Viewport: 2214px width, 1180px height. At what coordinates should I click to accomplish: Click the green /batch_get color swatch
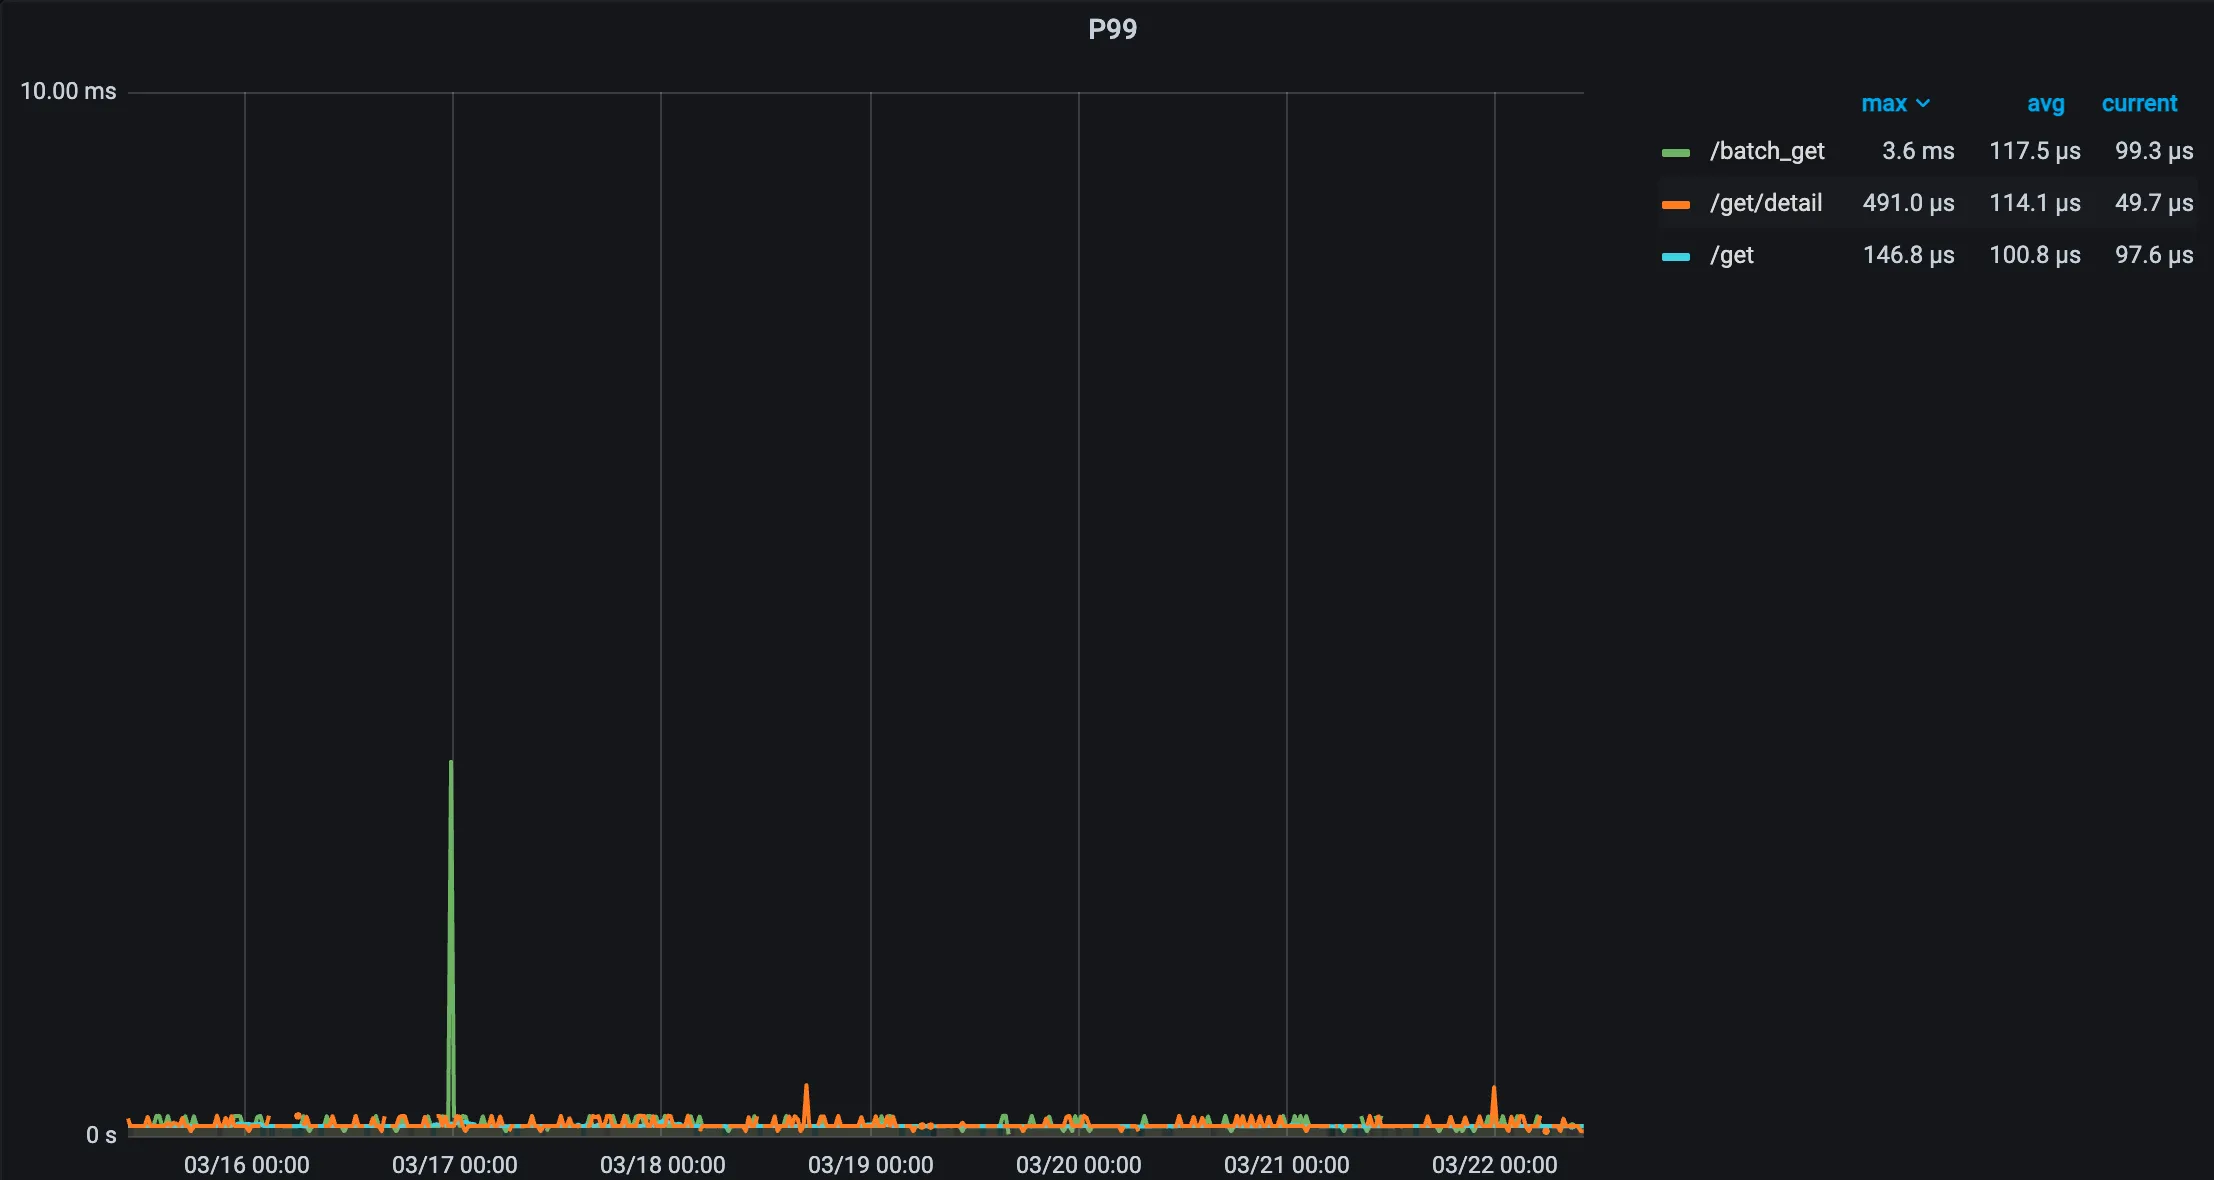[x=1676, y=153]
